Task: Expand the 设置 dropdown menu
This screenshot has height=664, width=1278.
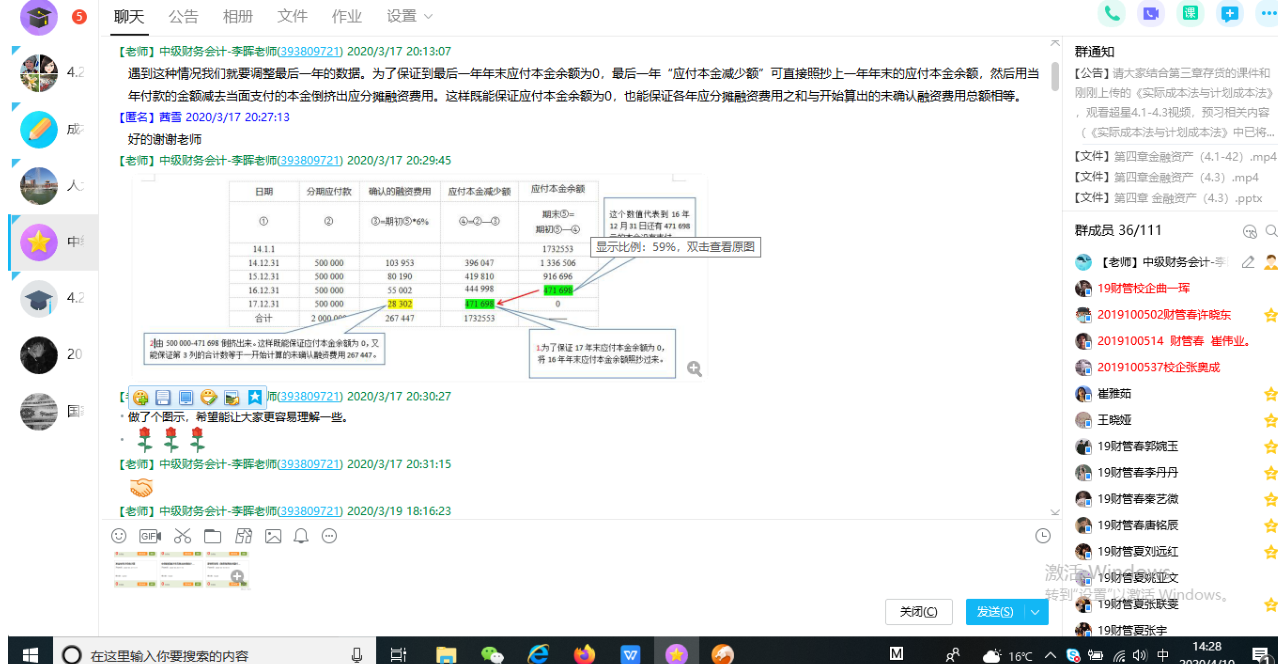Action: (410, 16)
